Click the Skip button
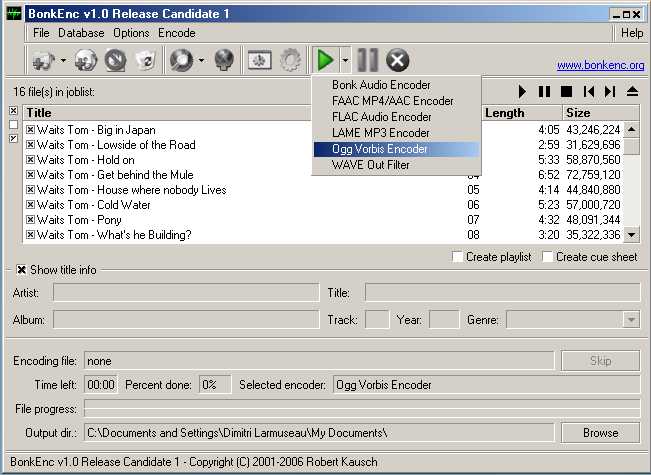The image size is (651, 475). click(x=600, y=360)
